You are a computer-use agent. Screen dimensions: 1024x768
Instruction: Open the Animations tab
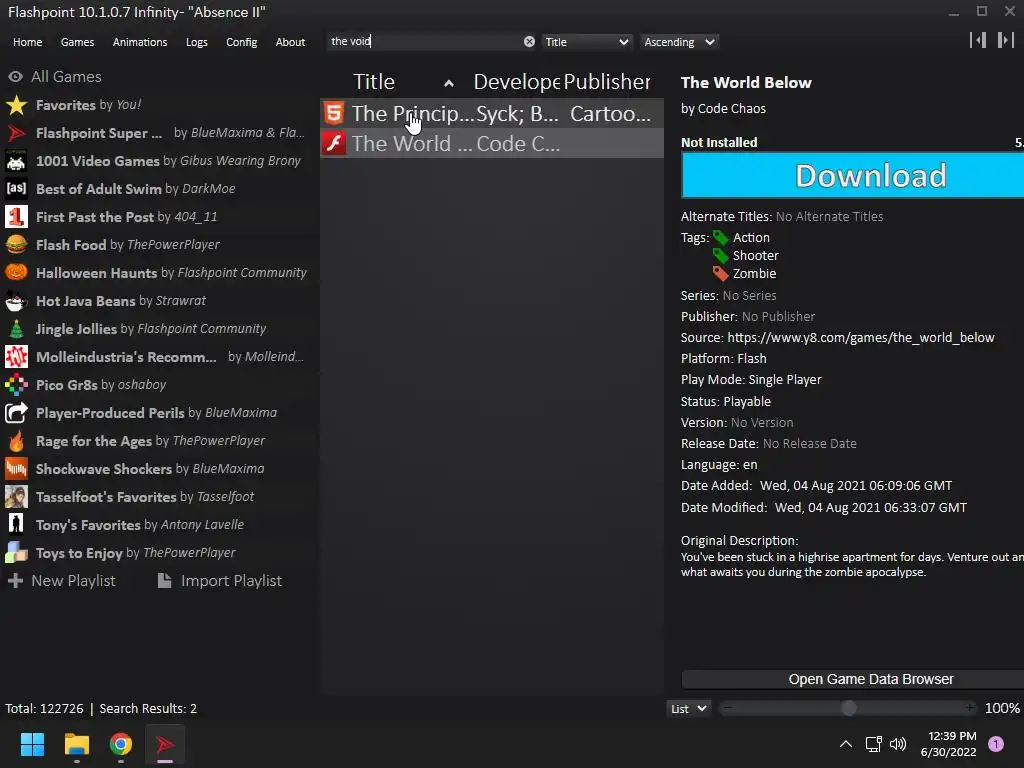140,42
